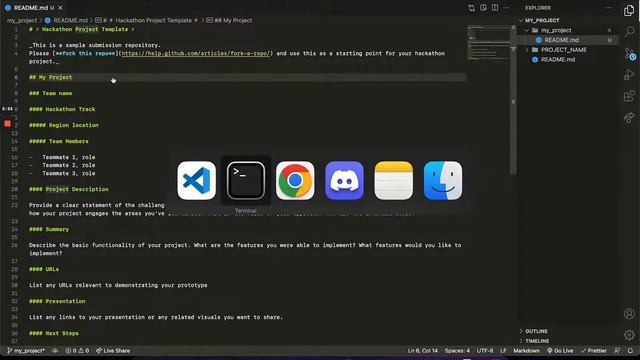Viewport: 640px width, 360px height.
Task: Click the notifications bell in status bar
Action: (630, 351)
